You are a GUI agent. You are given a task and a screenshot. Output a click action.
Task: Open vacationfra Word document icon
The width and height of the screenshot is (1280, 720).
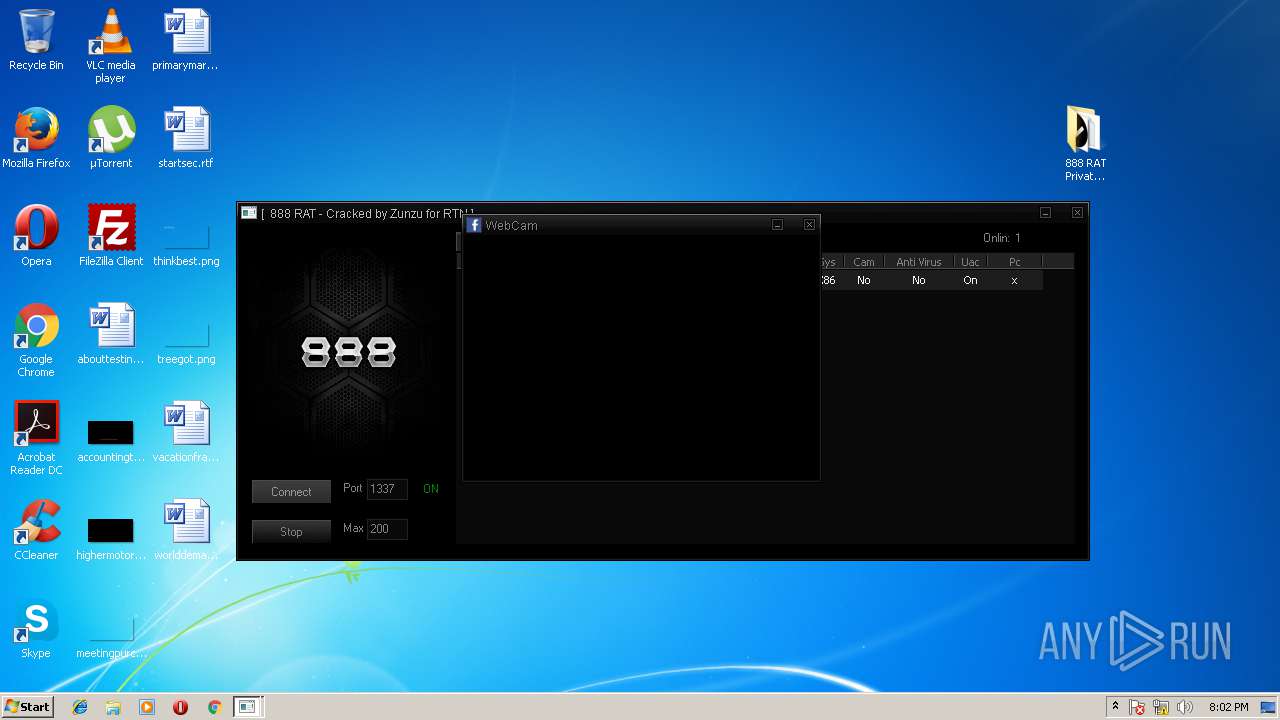coord(186,432)
